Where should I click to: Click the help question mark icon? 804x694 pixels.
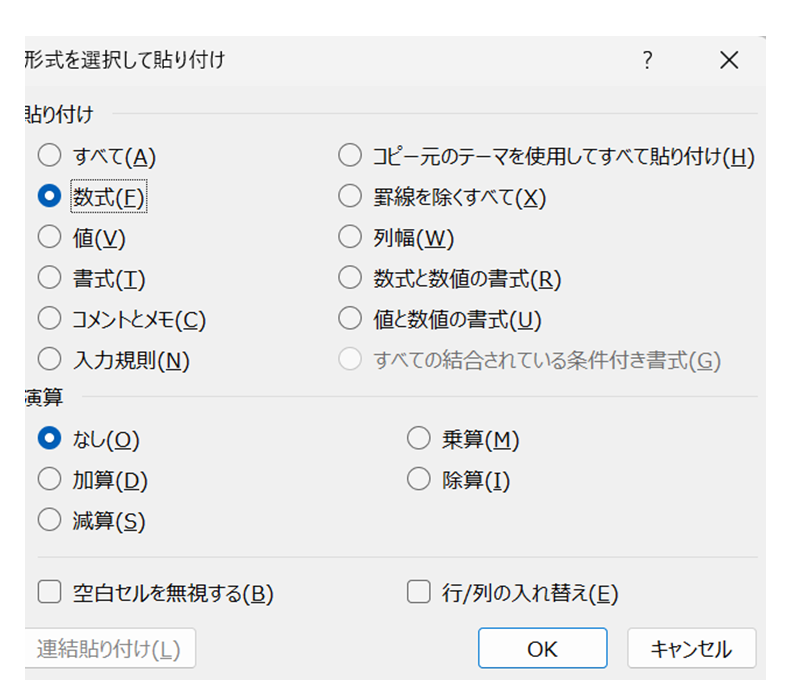click(x=647, y=61)
